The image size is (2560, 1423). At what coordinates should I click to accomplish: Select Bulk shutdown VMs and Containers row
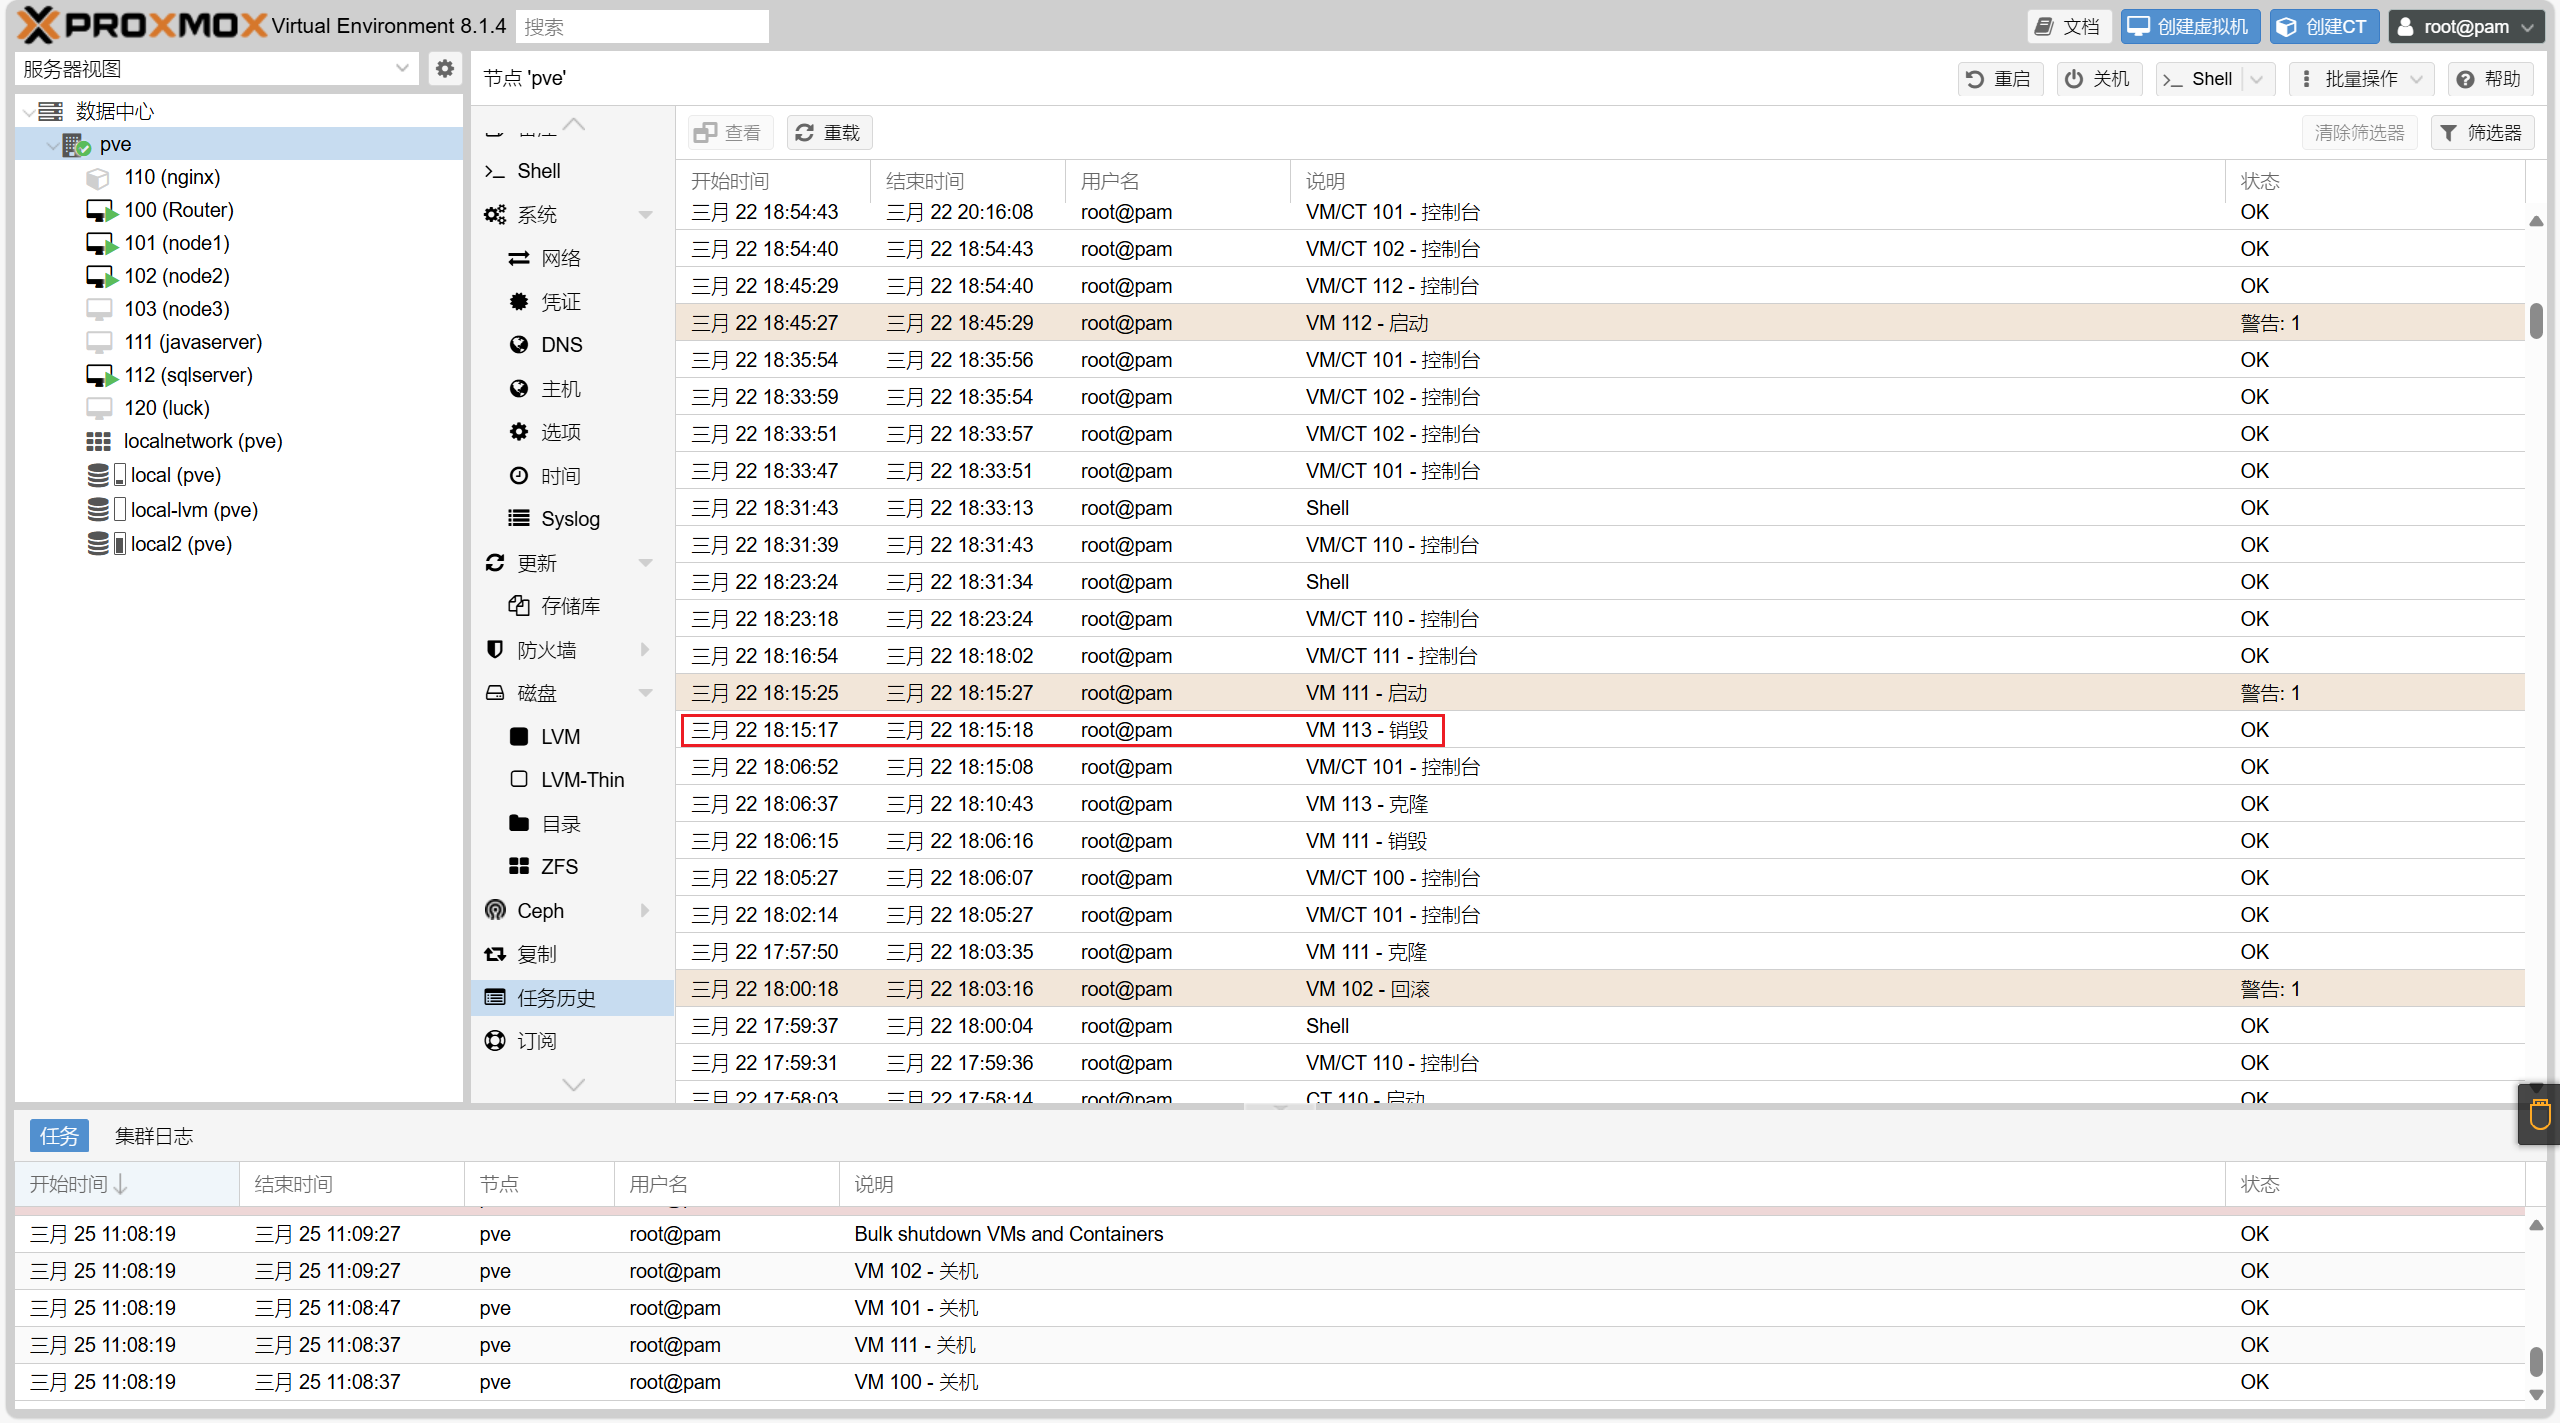pyautogui.click(x=1270, y=1234)
